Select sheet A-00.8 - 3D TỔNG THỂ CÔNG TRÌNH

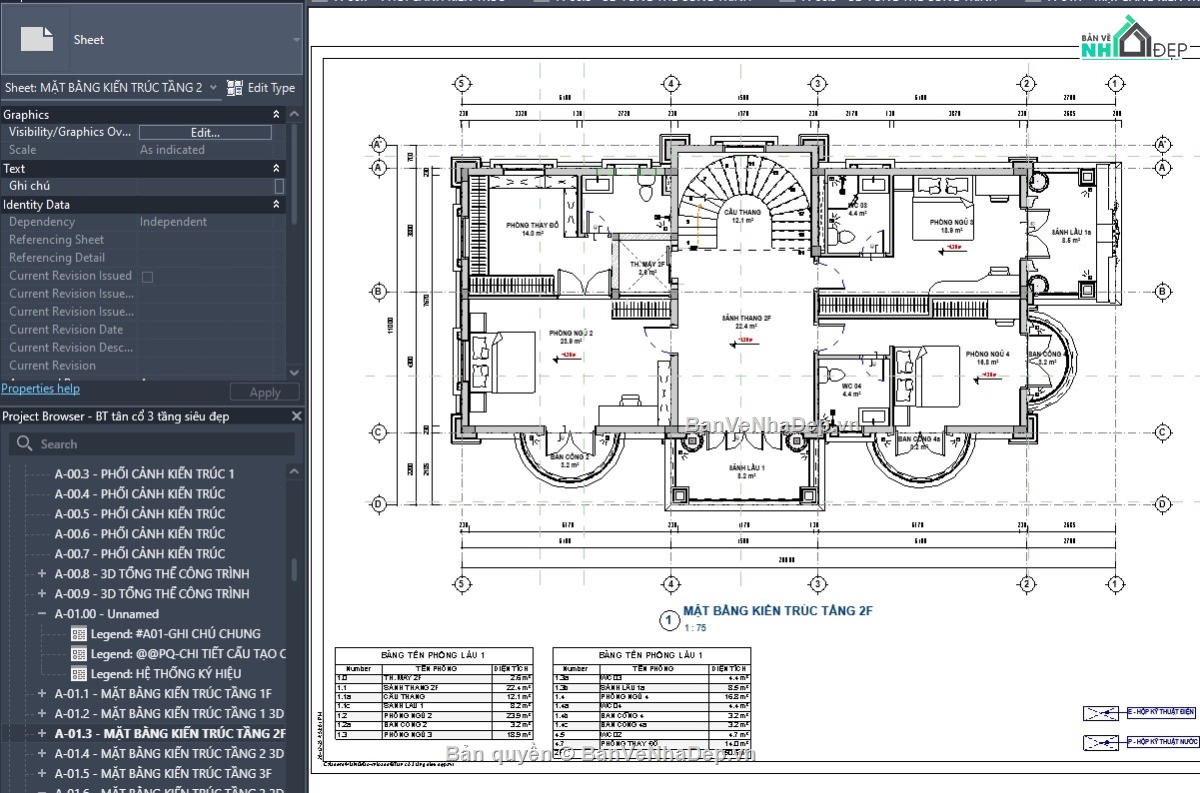pyautogui.click(x=152, y=574)
